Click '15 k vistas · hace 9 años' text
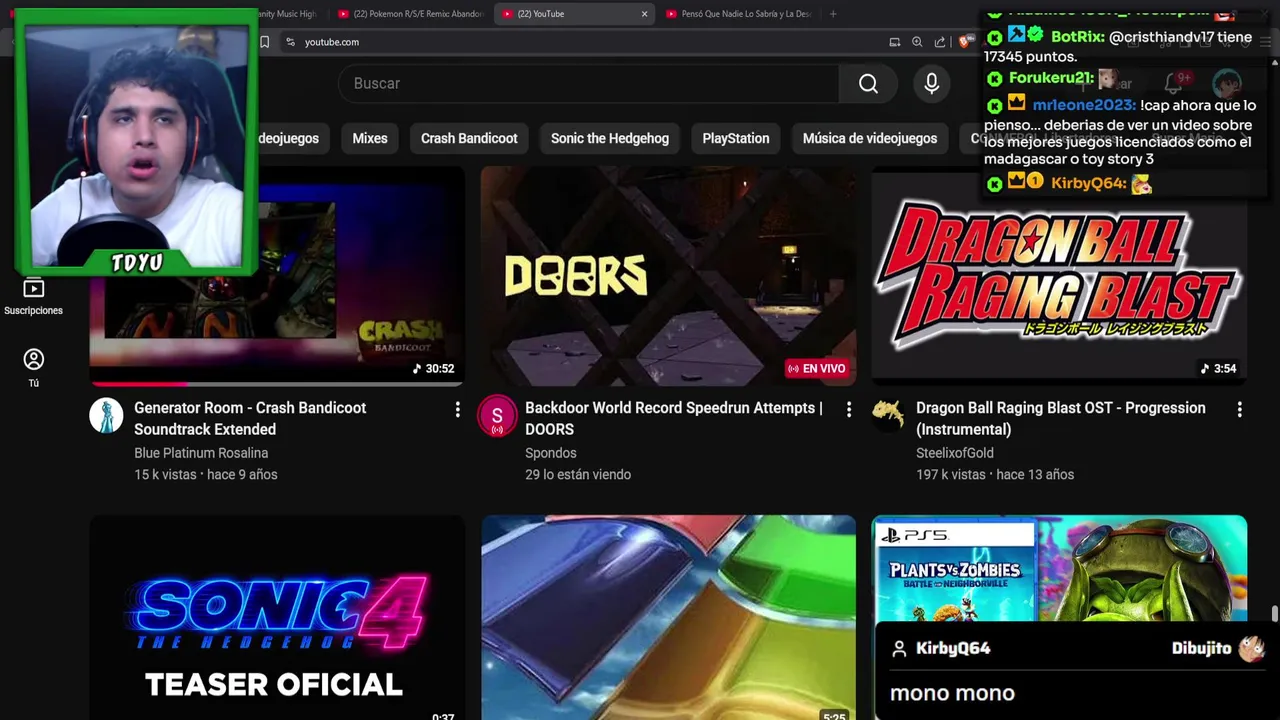 tap(206, 475)
